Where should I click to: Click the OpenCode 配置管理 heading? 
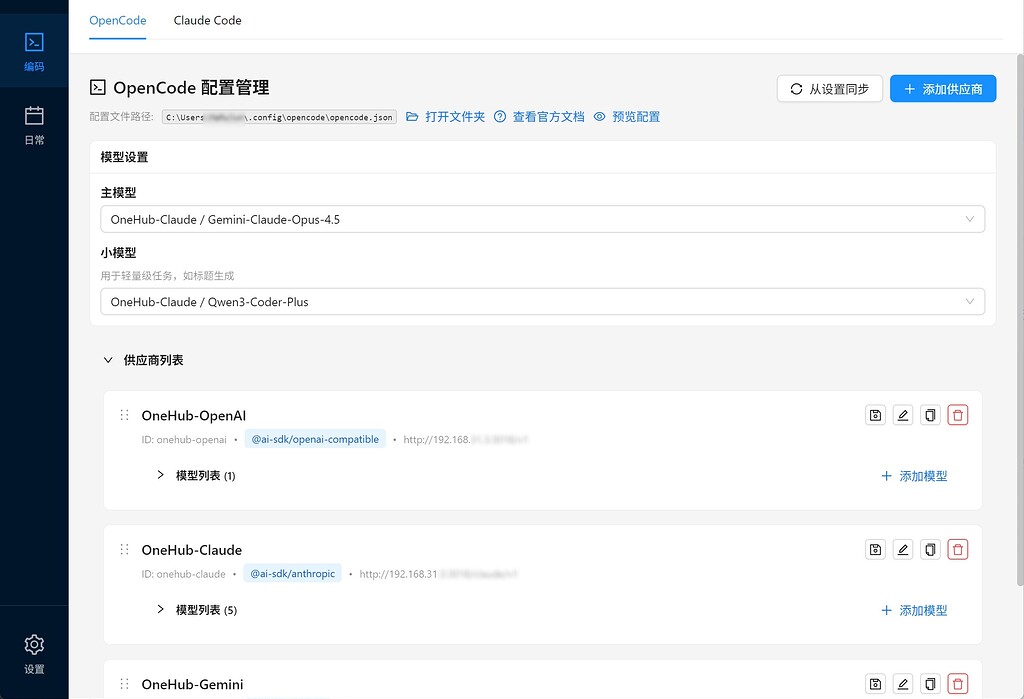pos(191,88)
